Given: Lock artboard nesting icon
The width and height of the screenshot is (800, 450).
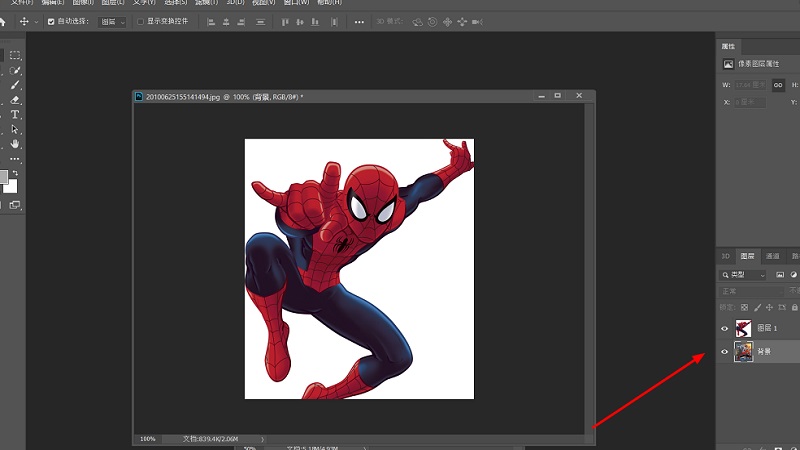Looking at the screenshot, I should [782, 307].
